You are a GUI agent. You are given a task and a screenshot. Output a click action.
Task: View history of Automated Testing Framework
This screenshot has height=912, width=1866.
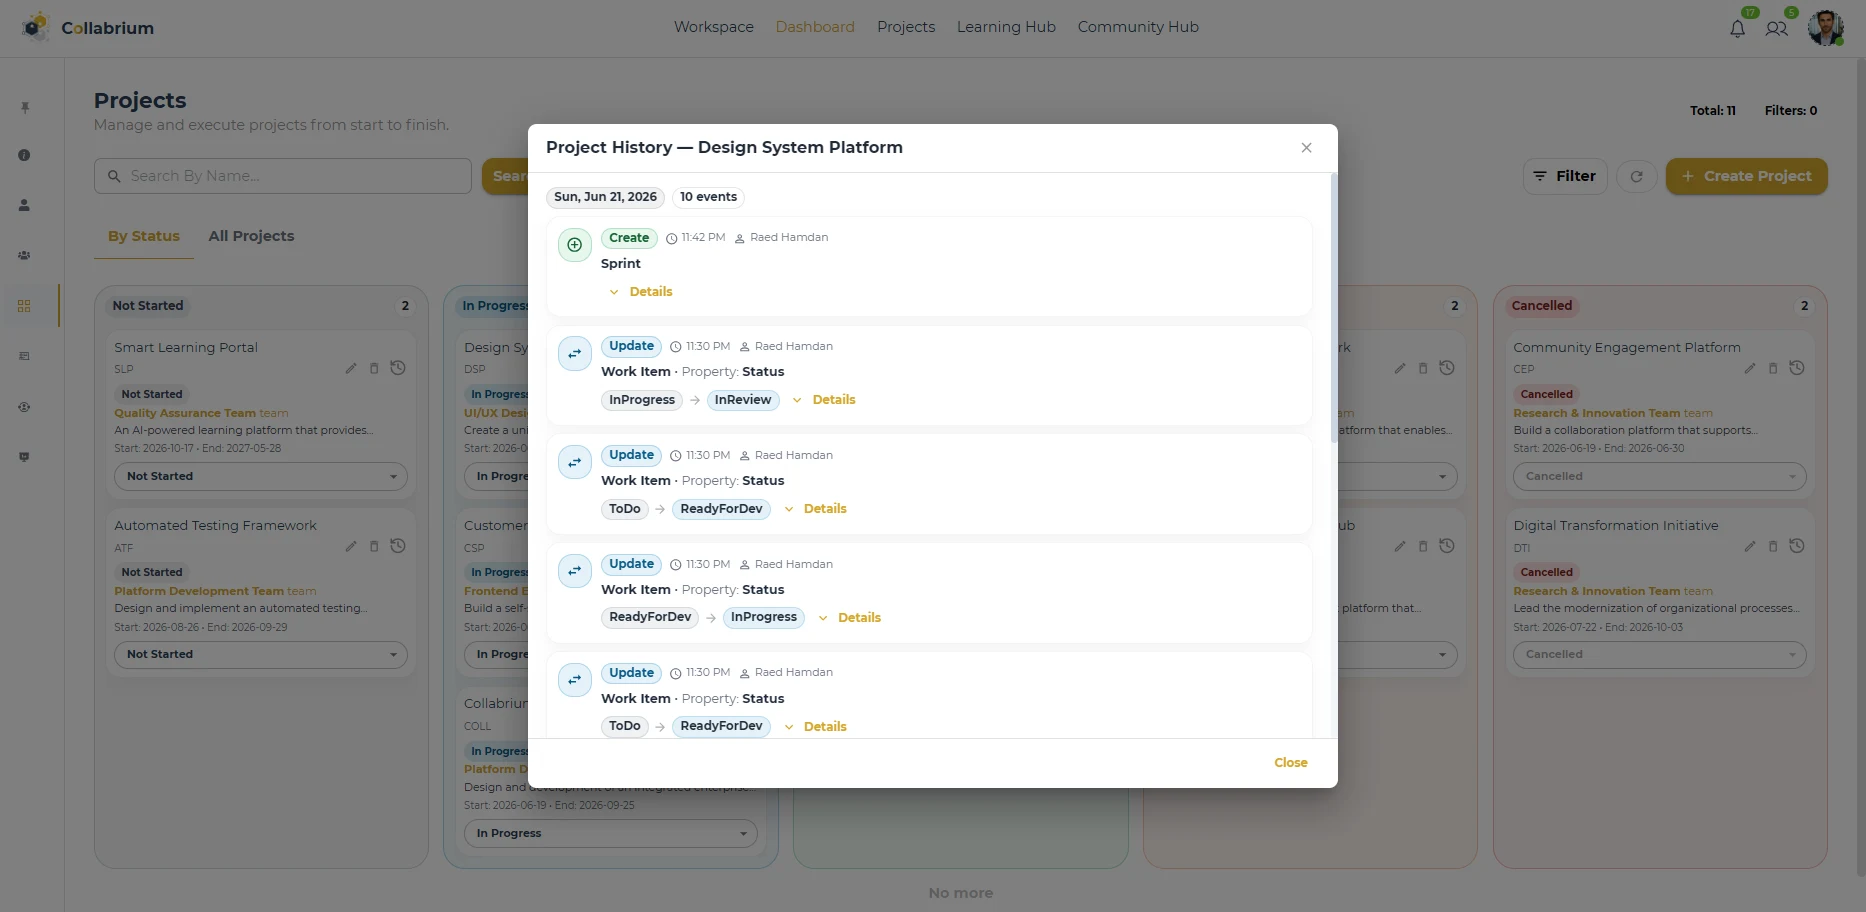click(398, 546)
